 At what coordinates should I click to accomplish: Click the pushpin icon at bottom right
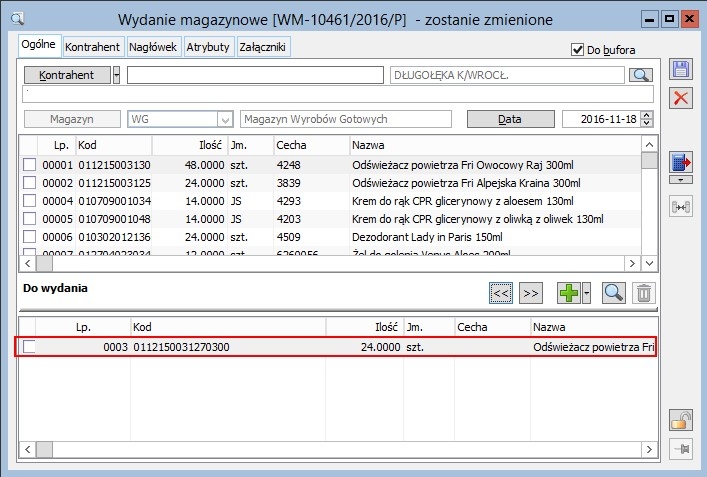680,449
